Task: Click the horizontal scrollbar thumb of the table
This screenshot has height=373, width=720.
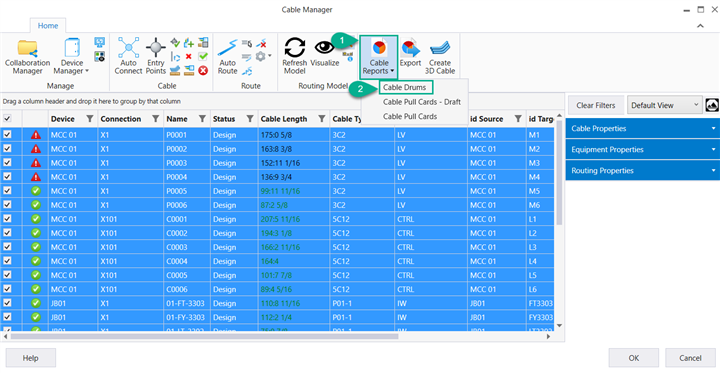Action: pyautogui.click(x=205, y=336)
